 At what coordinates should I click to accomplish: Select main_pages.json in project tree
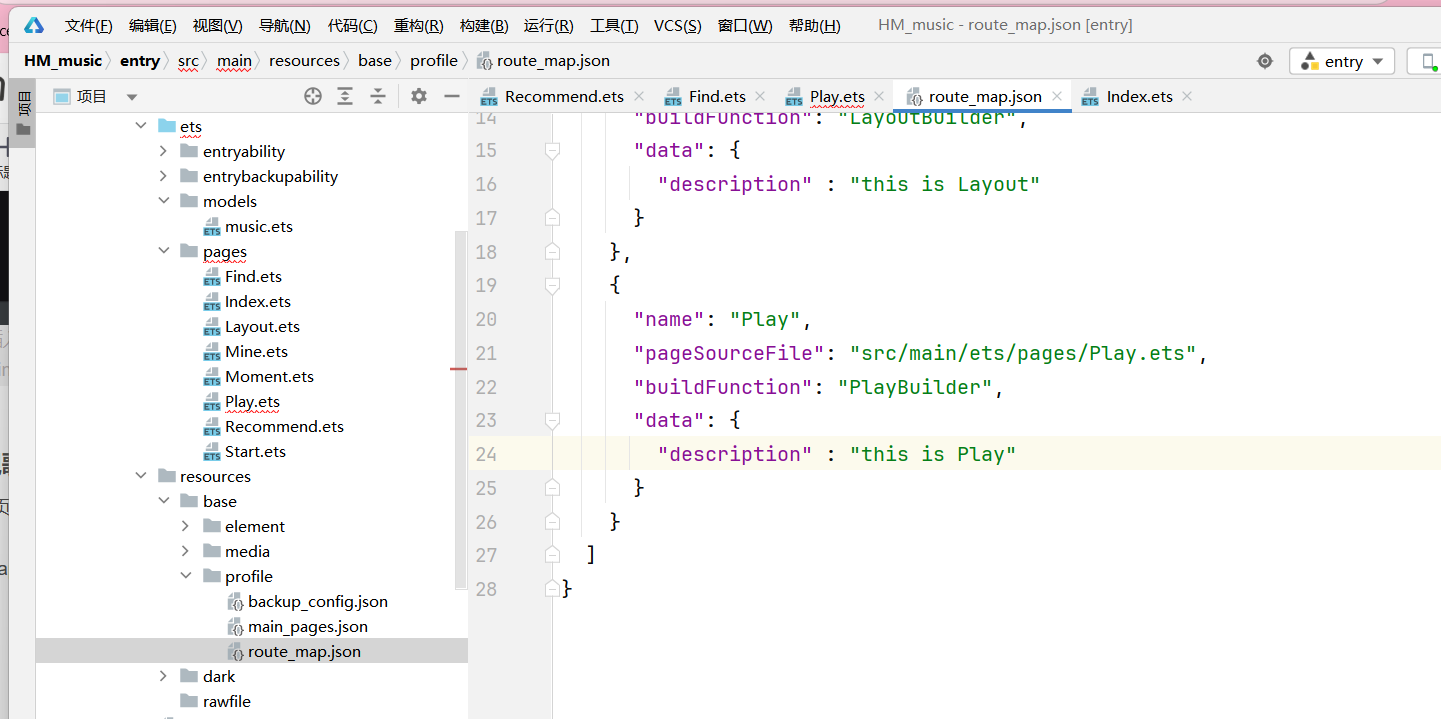(308, 626)
